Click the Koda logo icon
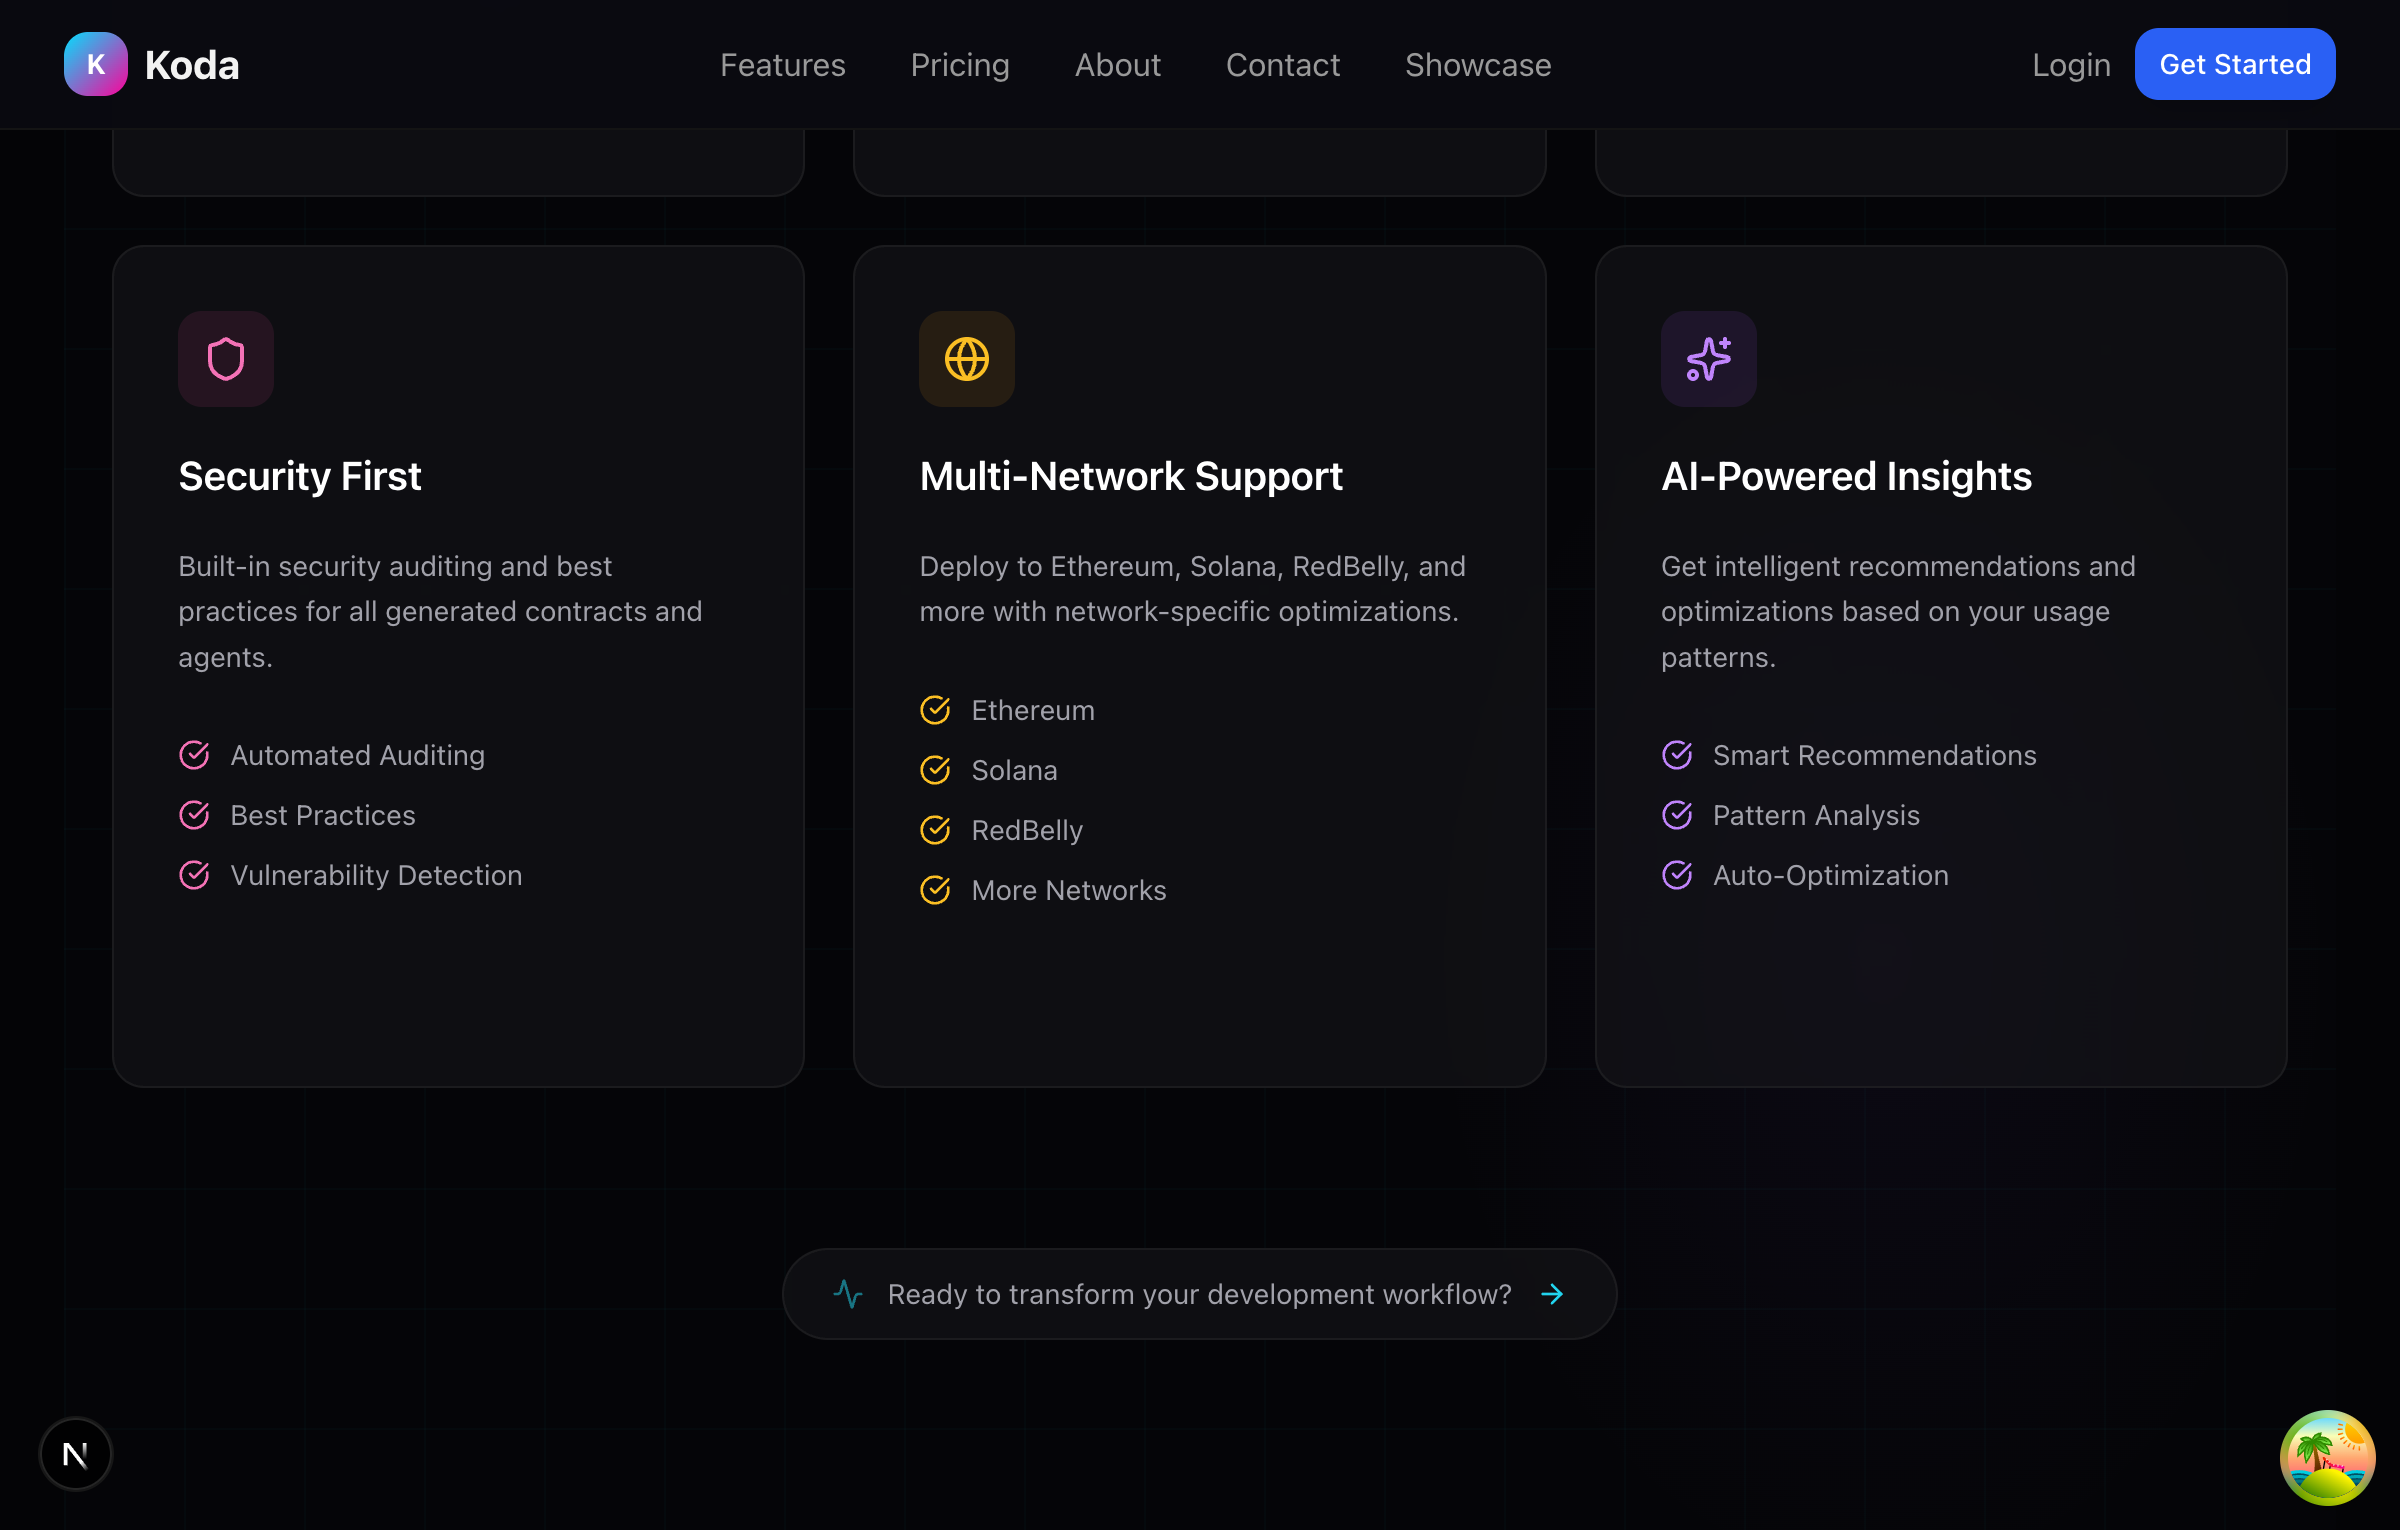This screenshot has height=1530, width=2400. pos(95,64)
